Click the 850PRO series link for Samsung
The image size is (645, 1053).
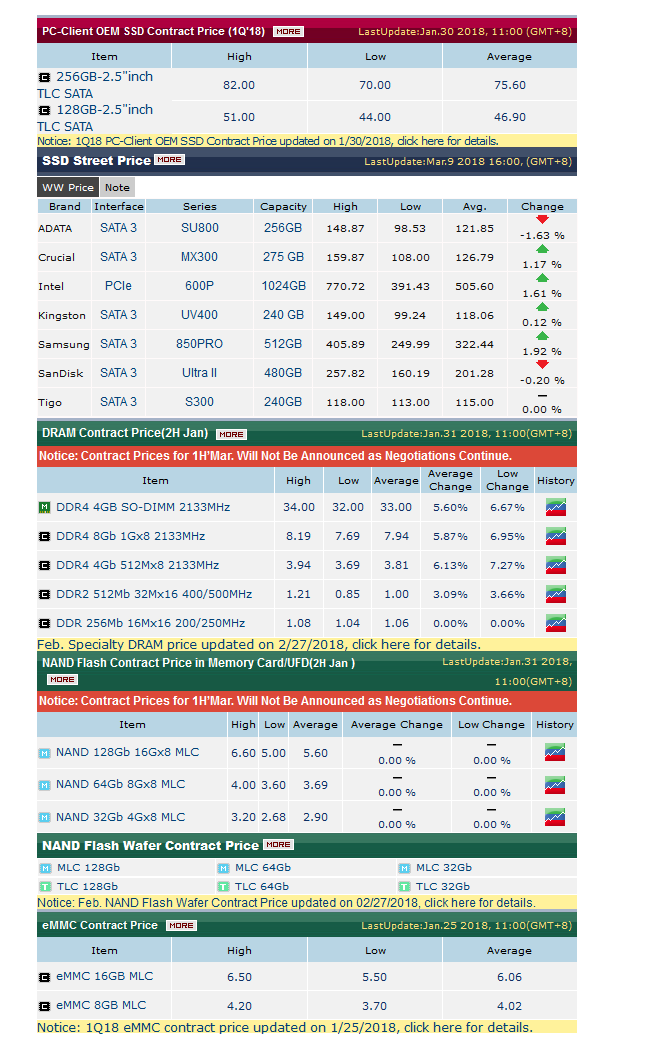pyautogui.click(x=200, y=343)
